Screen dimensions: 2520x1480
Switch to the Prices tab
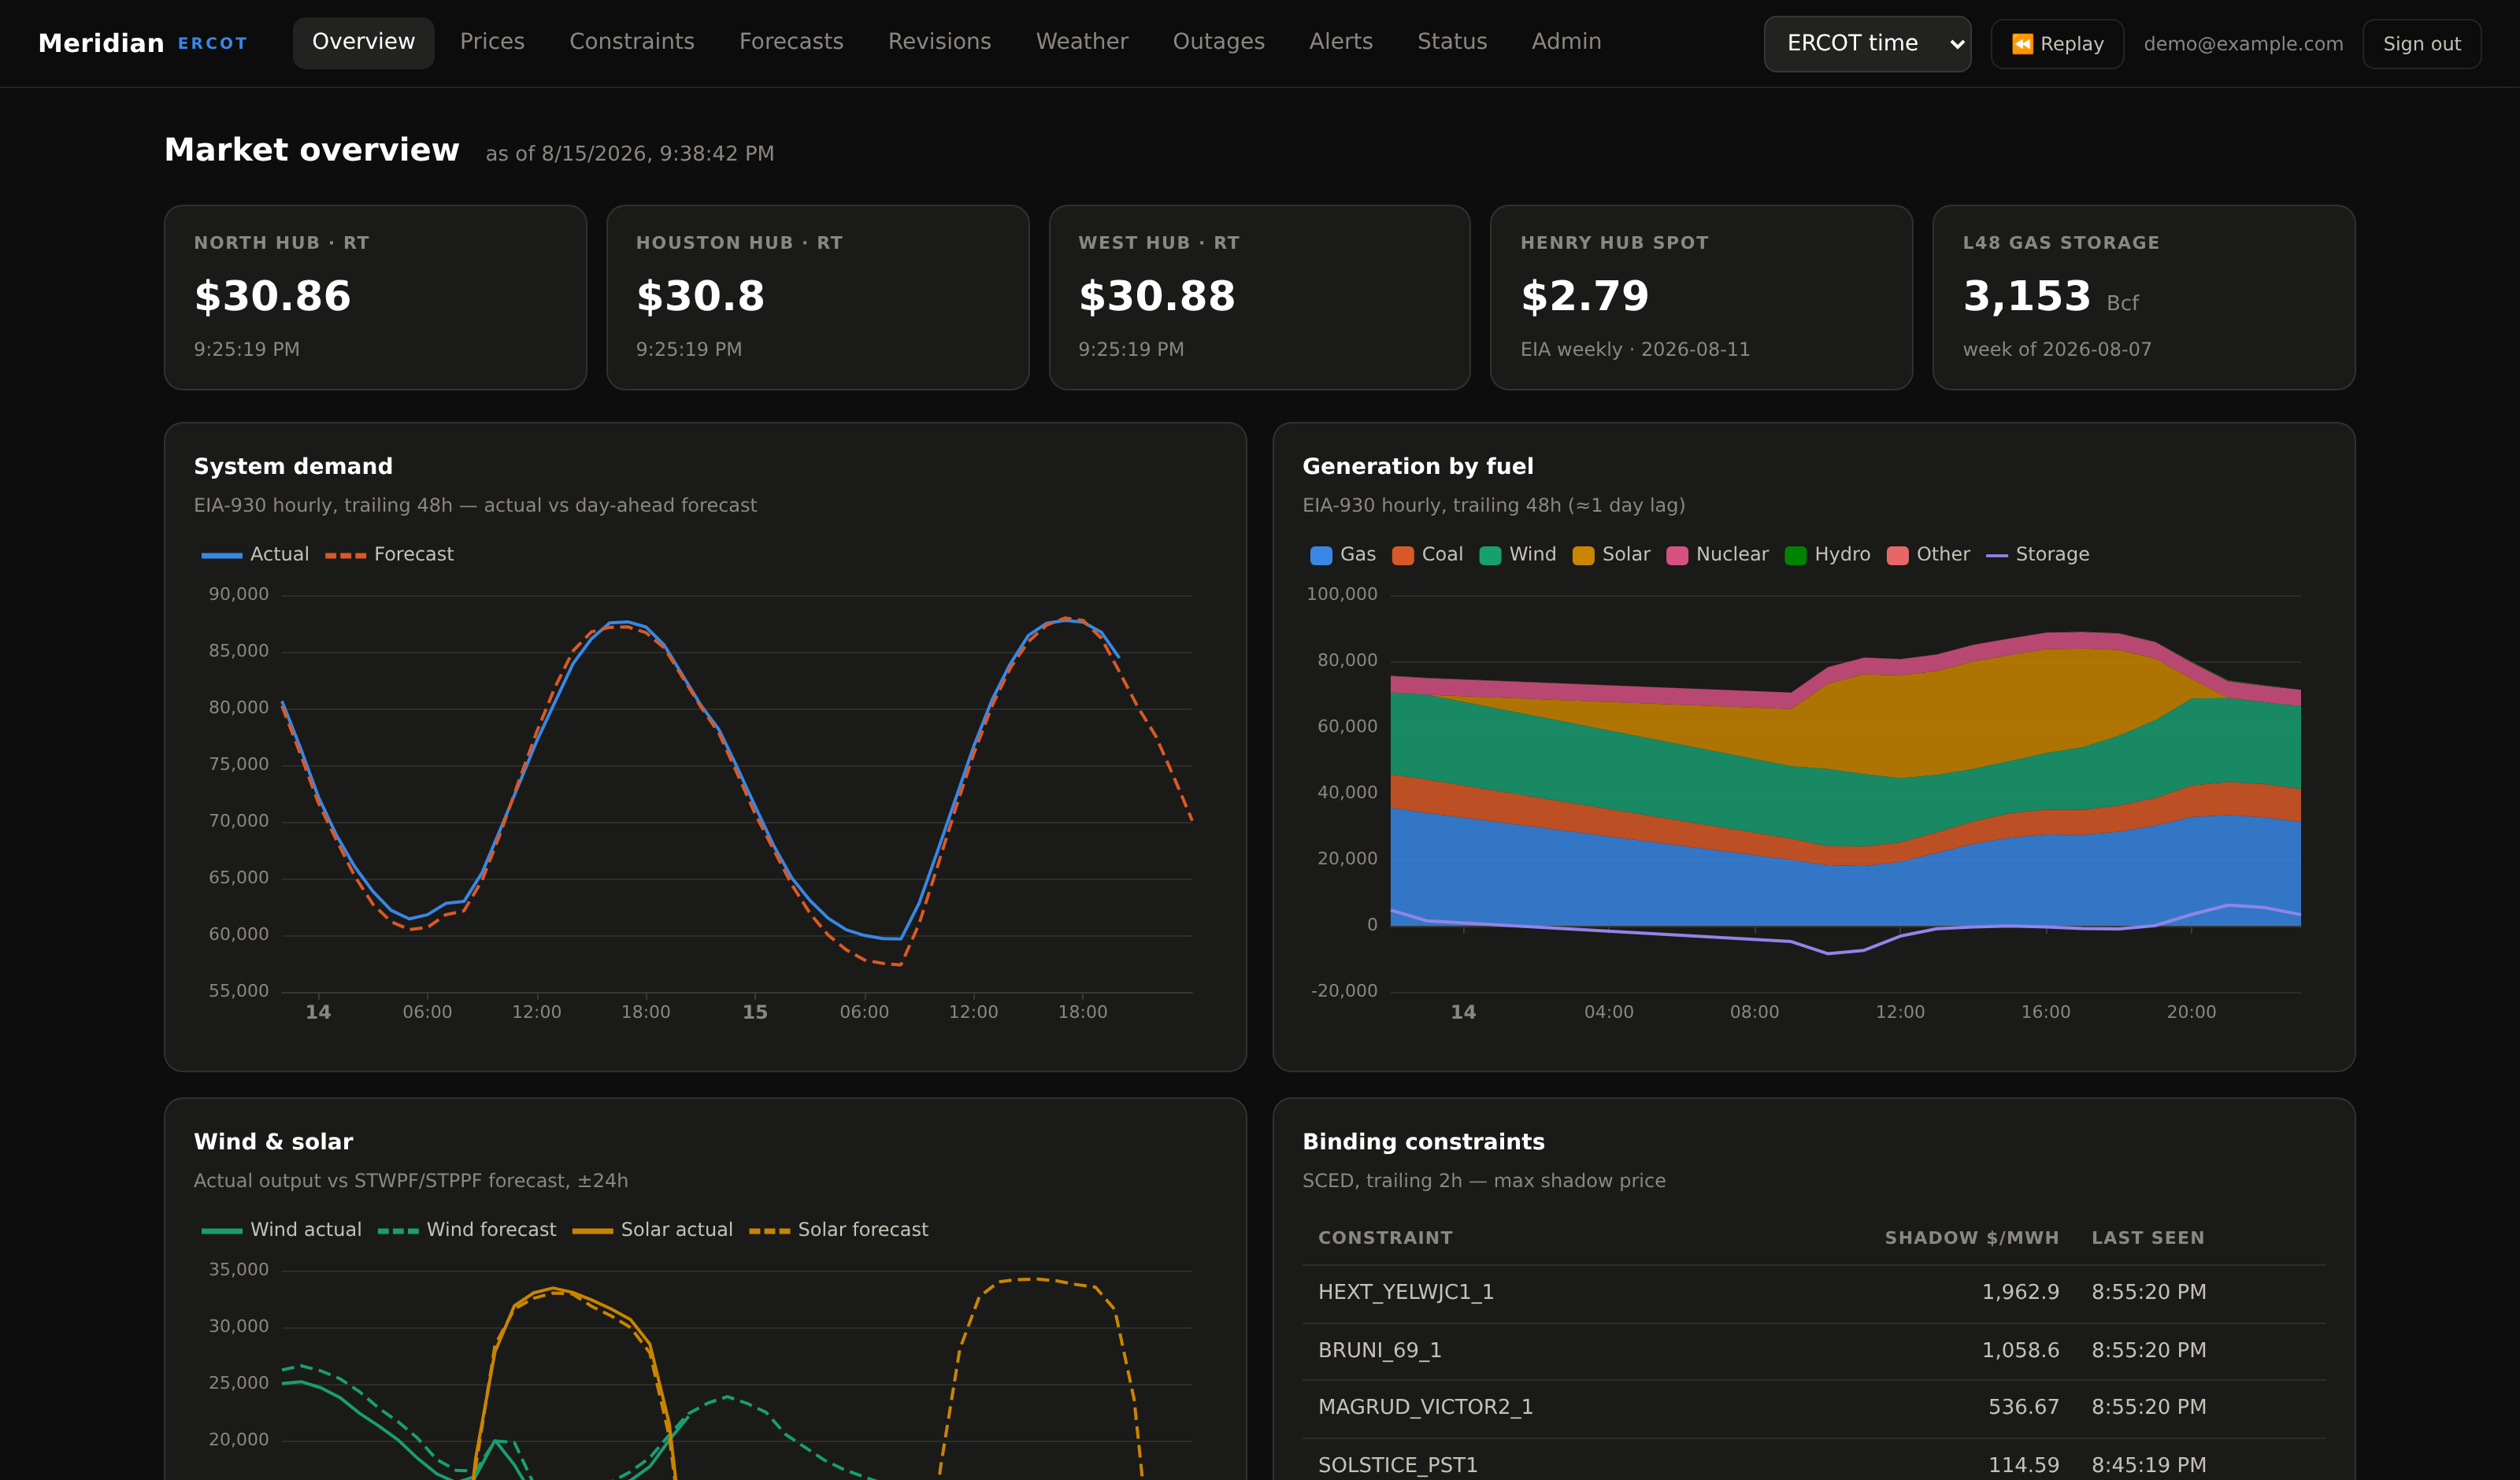(492, 42)
